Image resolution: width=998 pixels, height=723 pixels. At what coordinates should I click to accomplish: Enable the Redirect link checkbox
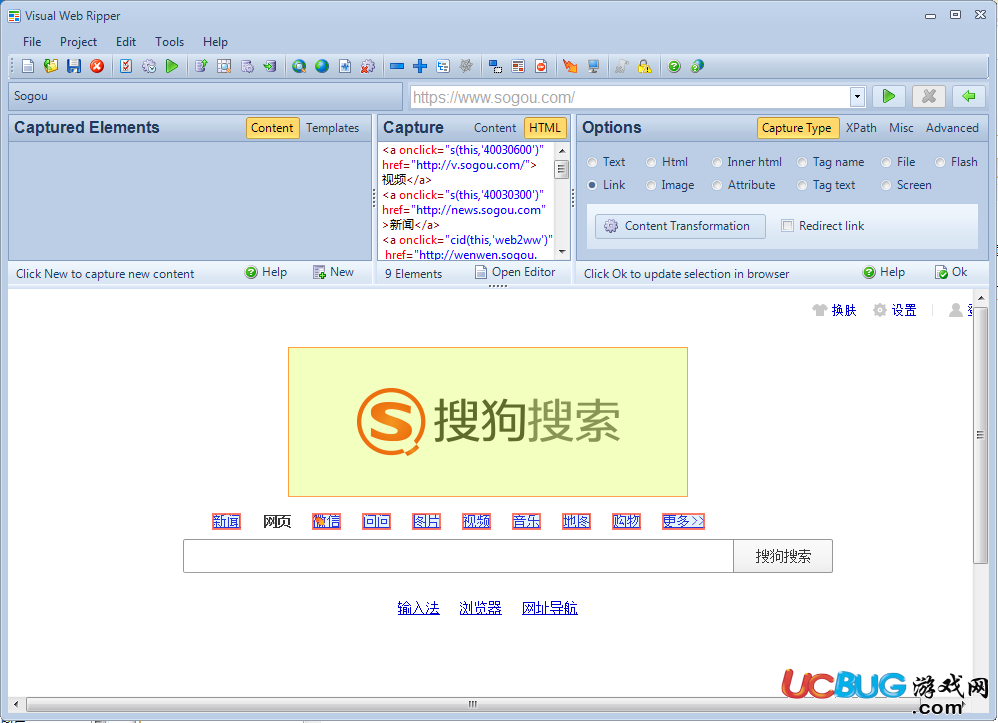pos(788,226)
